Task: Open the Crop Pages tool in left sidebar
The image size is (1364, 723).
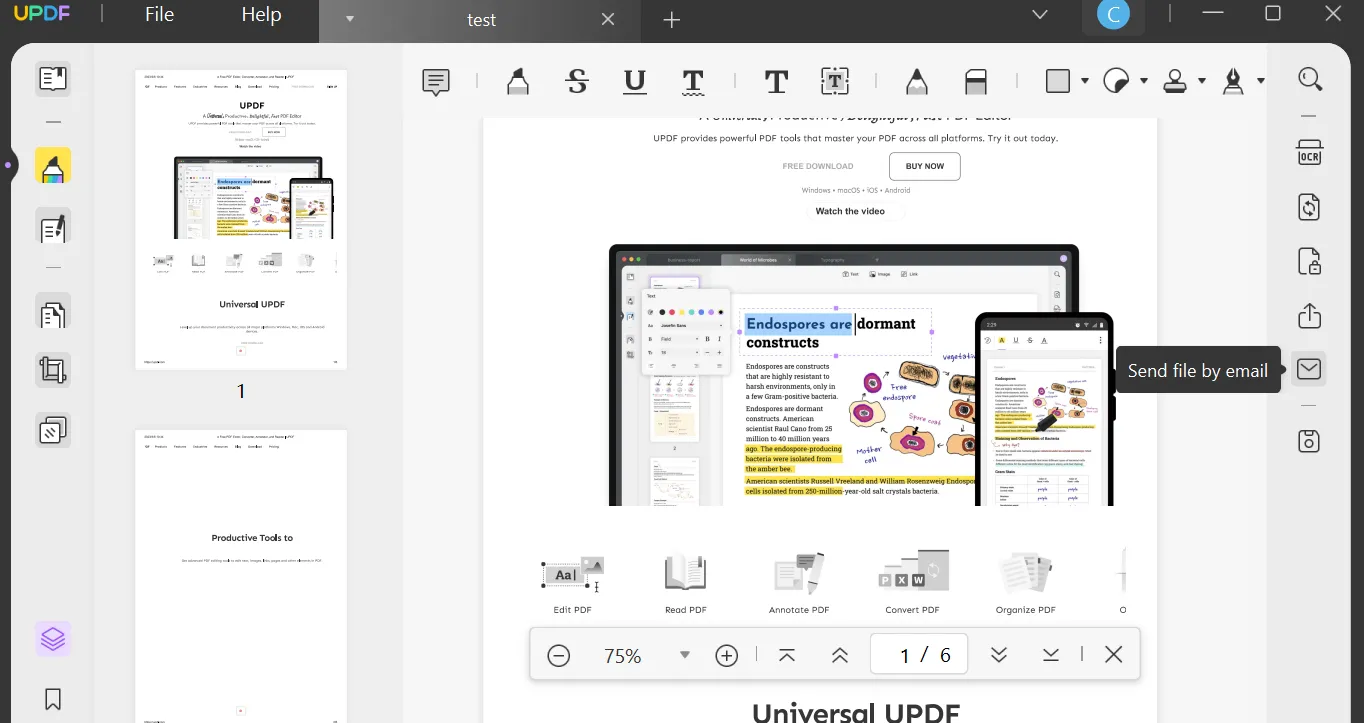Action: (53, 371)
